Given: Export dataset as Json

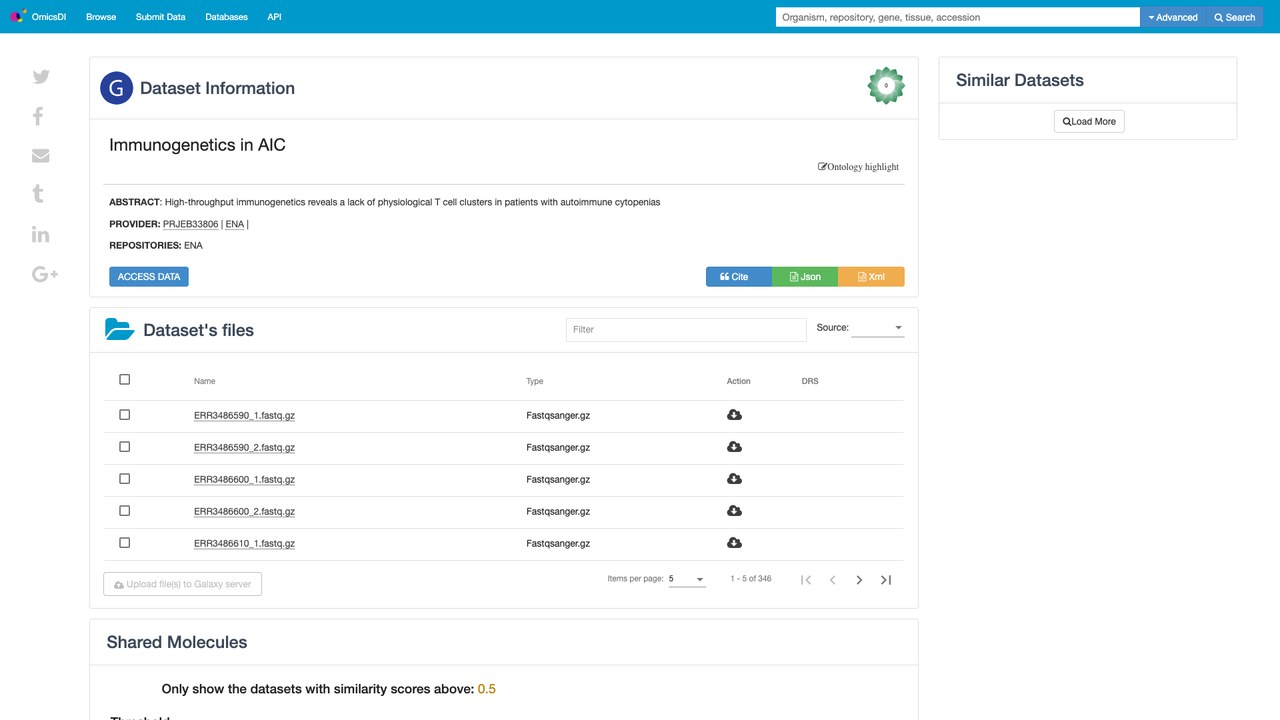Looking at the screenshot, I should tap(805, 277).
